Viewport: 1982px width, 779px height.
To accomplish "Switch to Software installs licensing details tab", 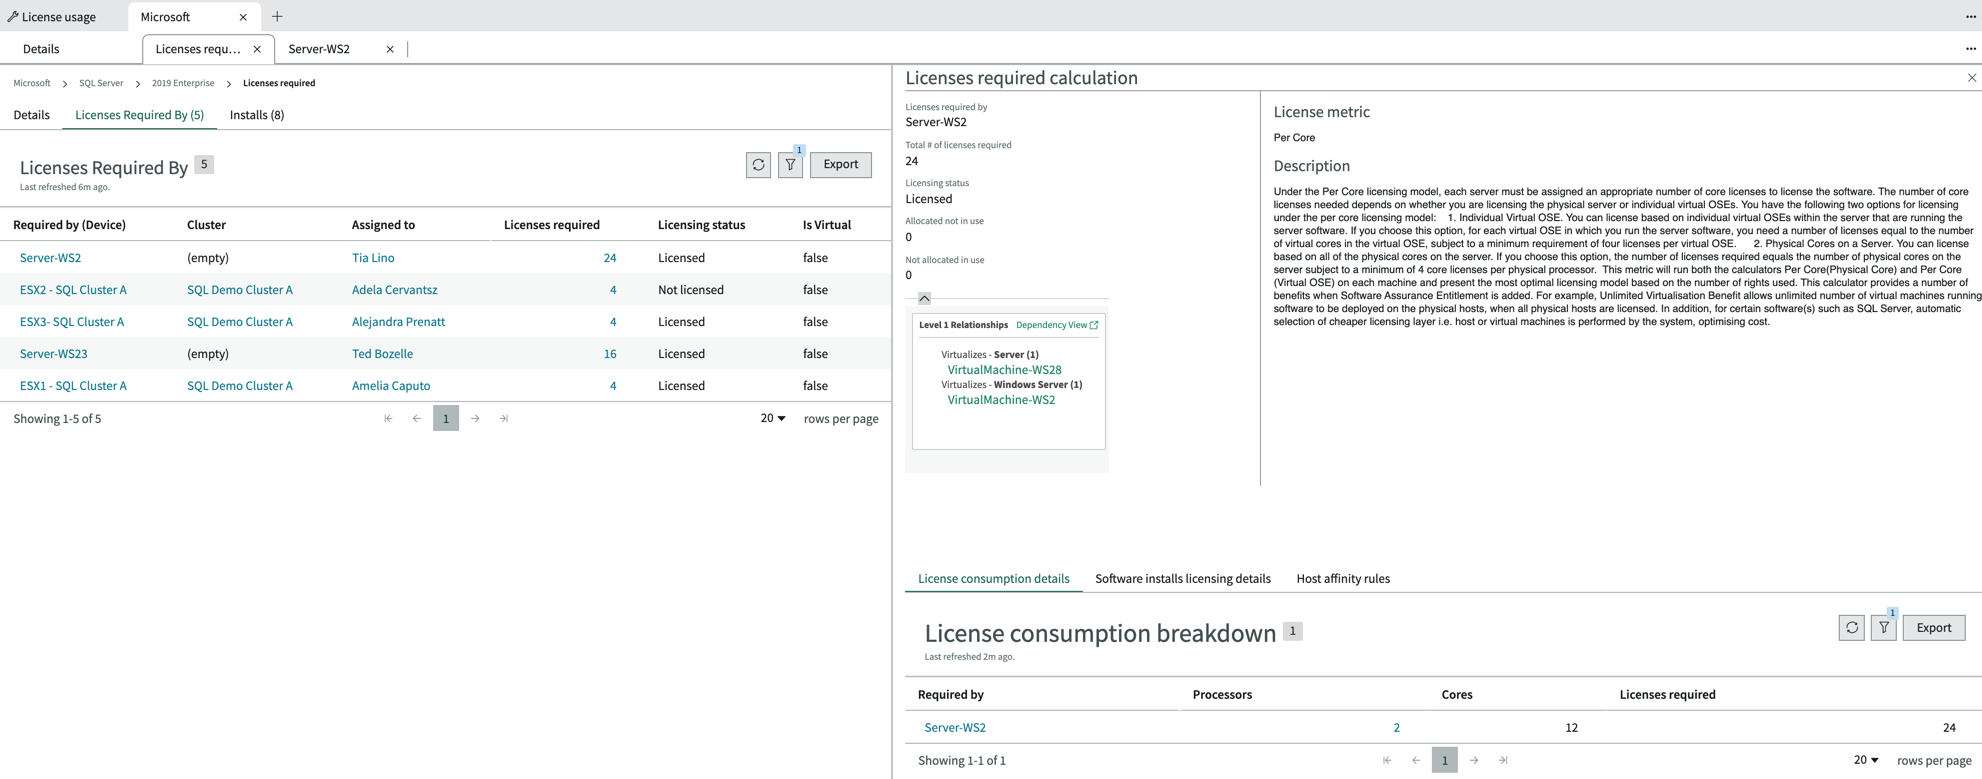I will (x=1182, y=579).
